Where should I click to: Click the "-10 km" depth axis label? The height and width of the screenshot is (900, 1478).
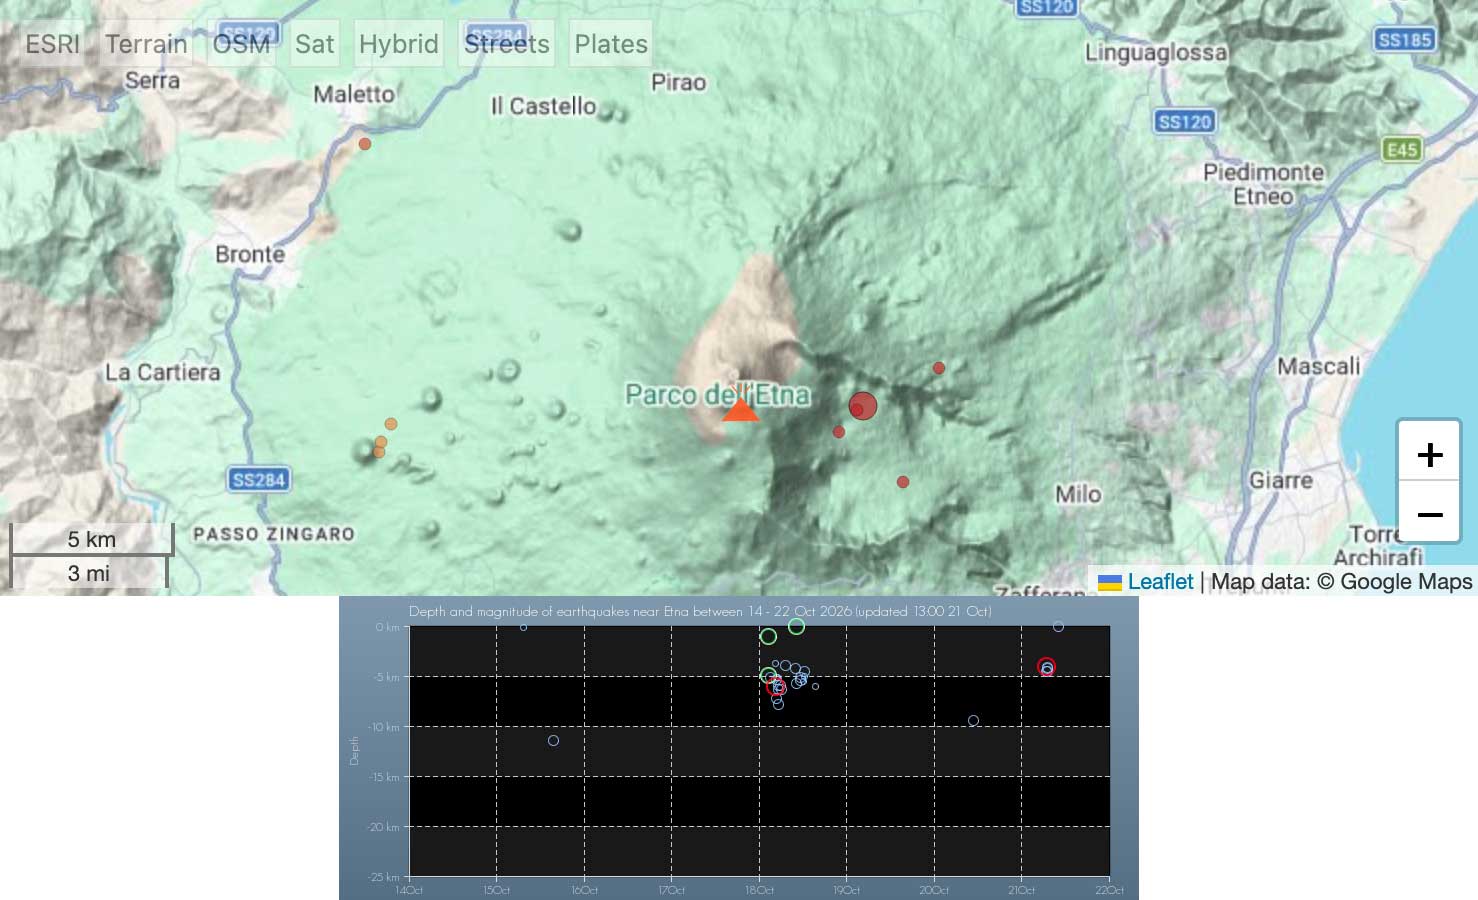[384, 727]
